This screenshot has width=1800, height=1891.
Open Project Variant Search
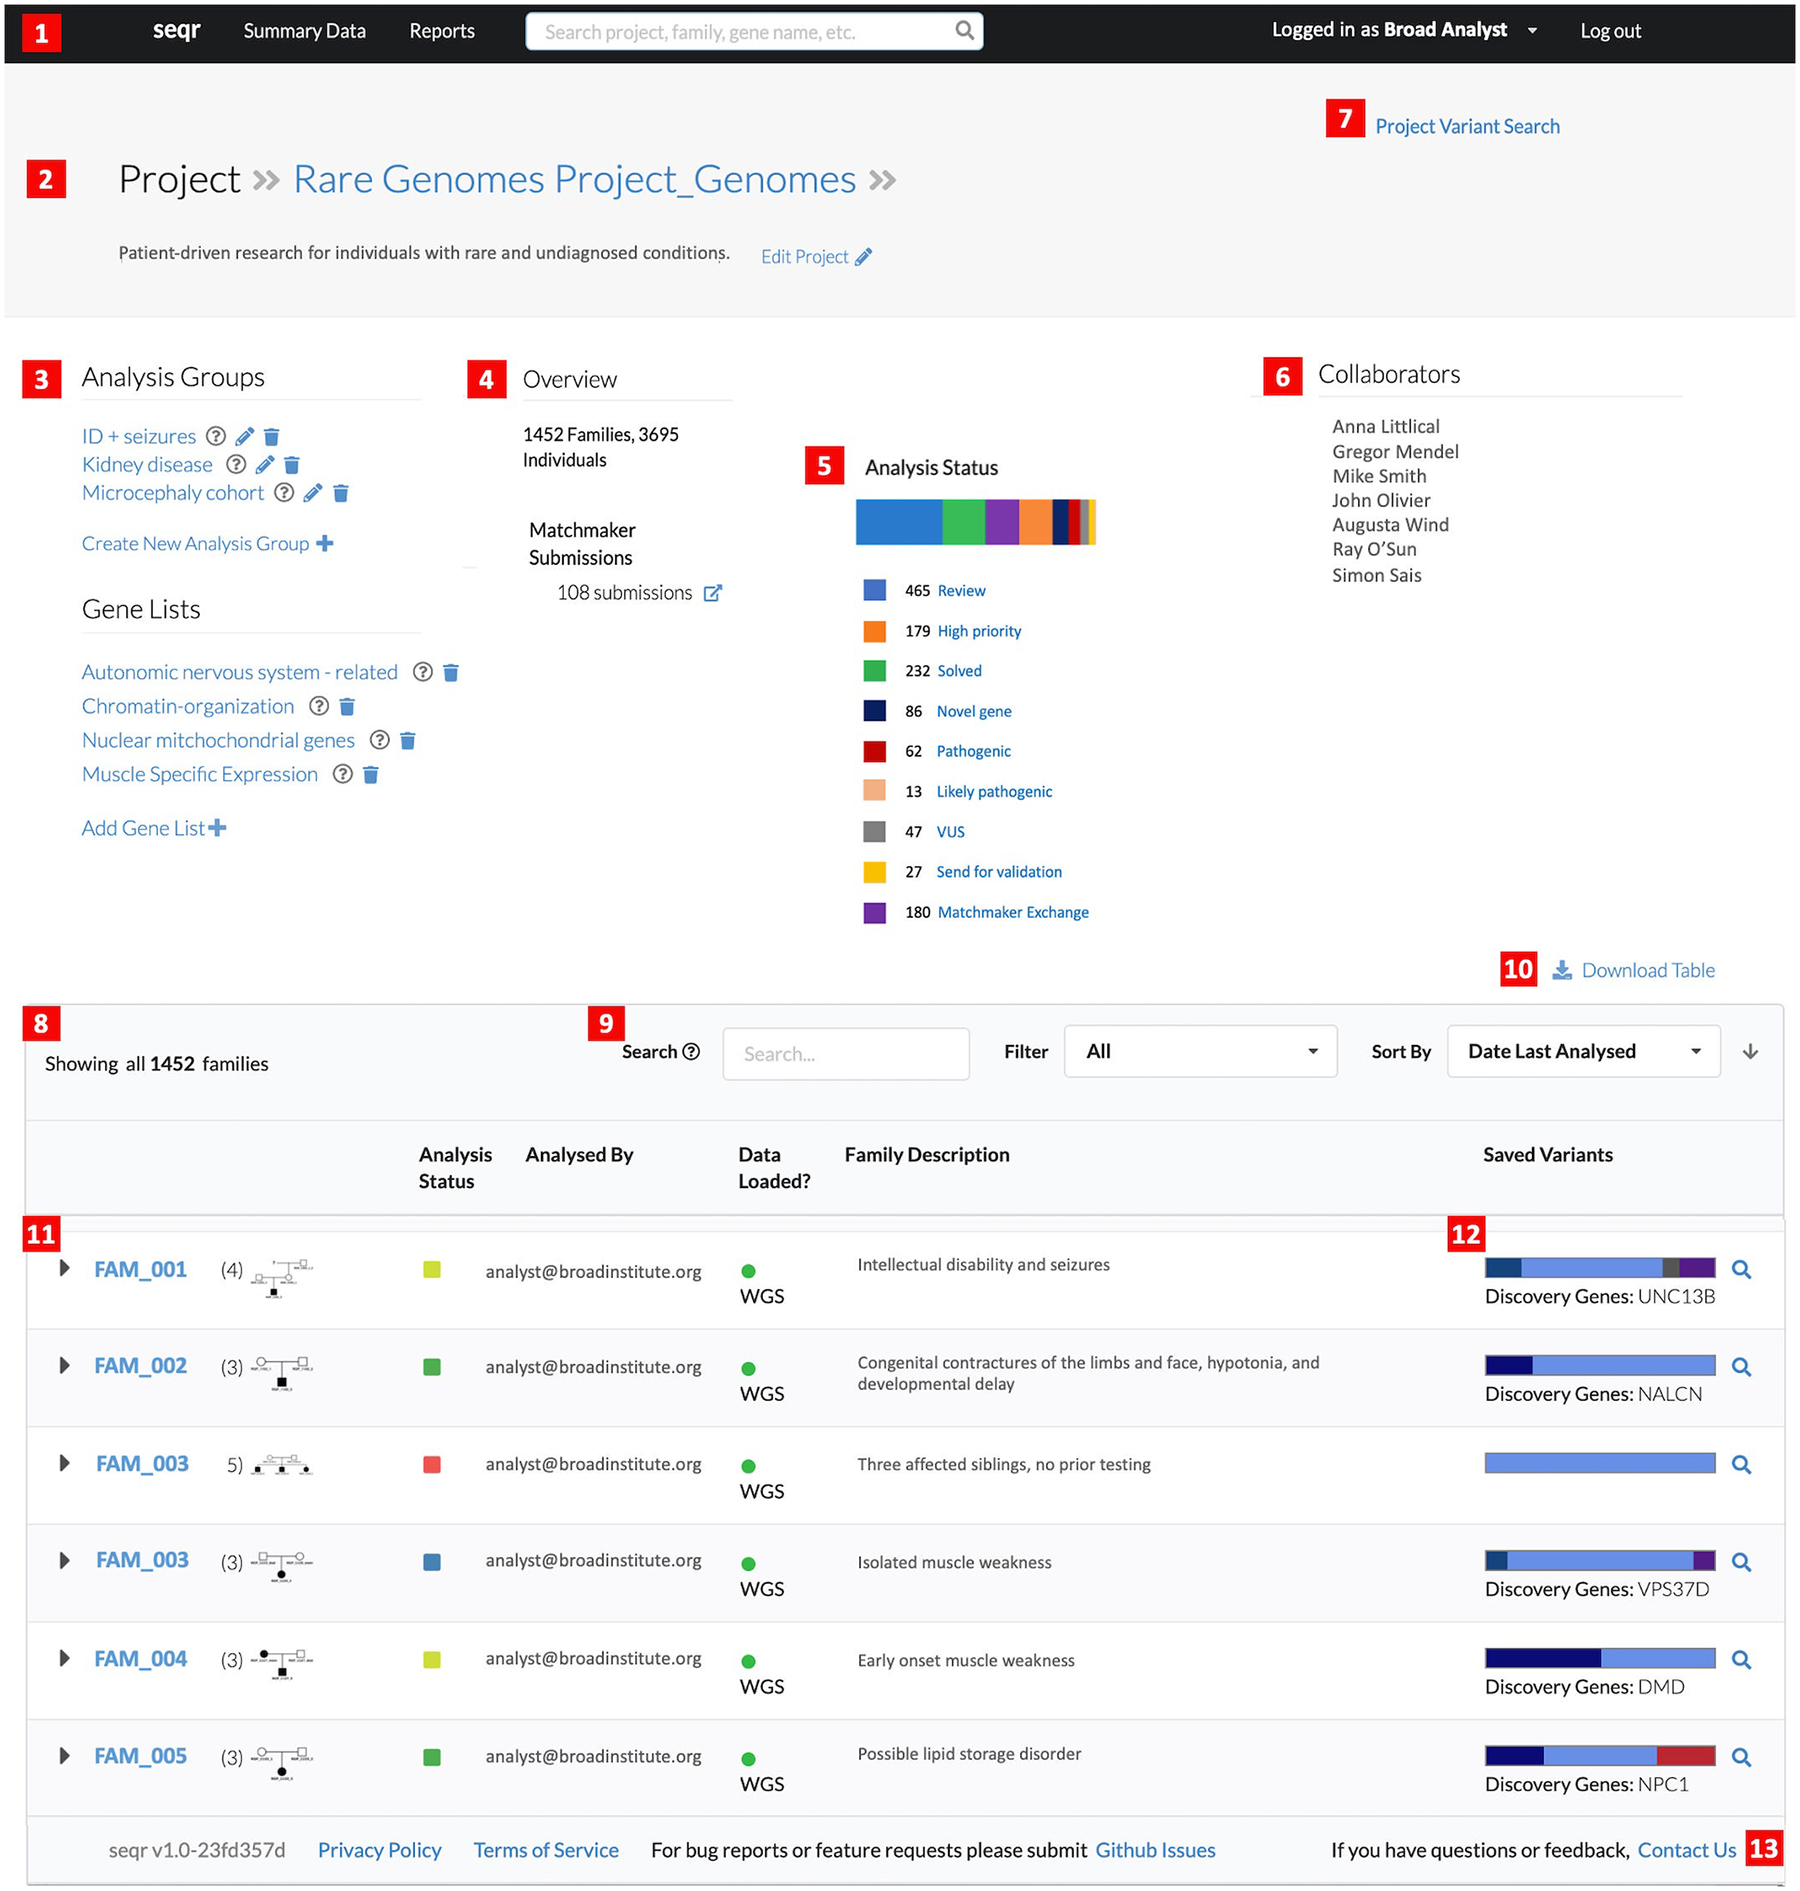tap(1467, 126)
